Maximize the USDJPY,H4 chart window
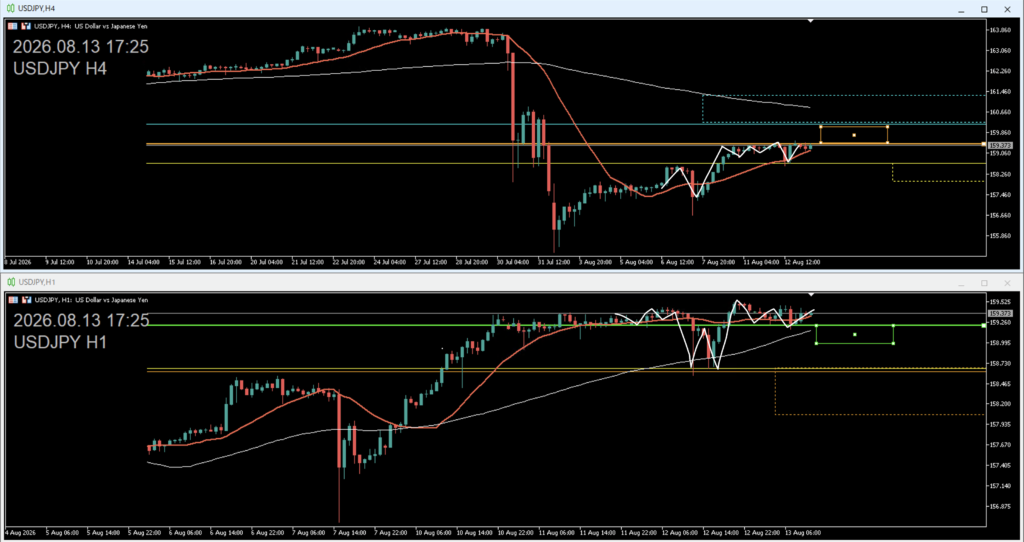 coord(984,9)
